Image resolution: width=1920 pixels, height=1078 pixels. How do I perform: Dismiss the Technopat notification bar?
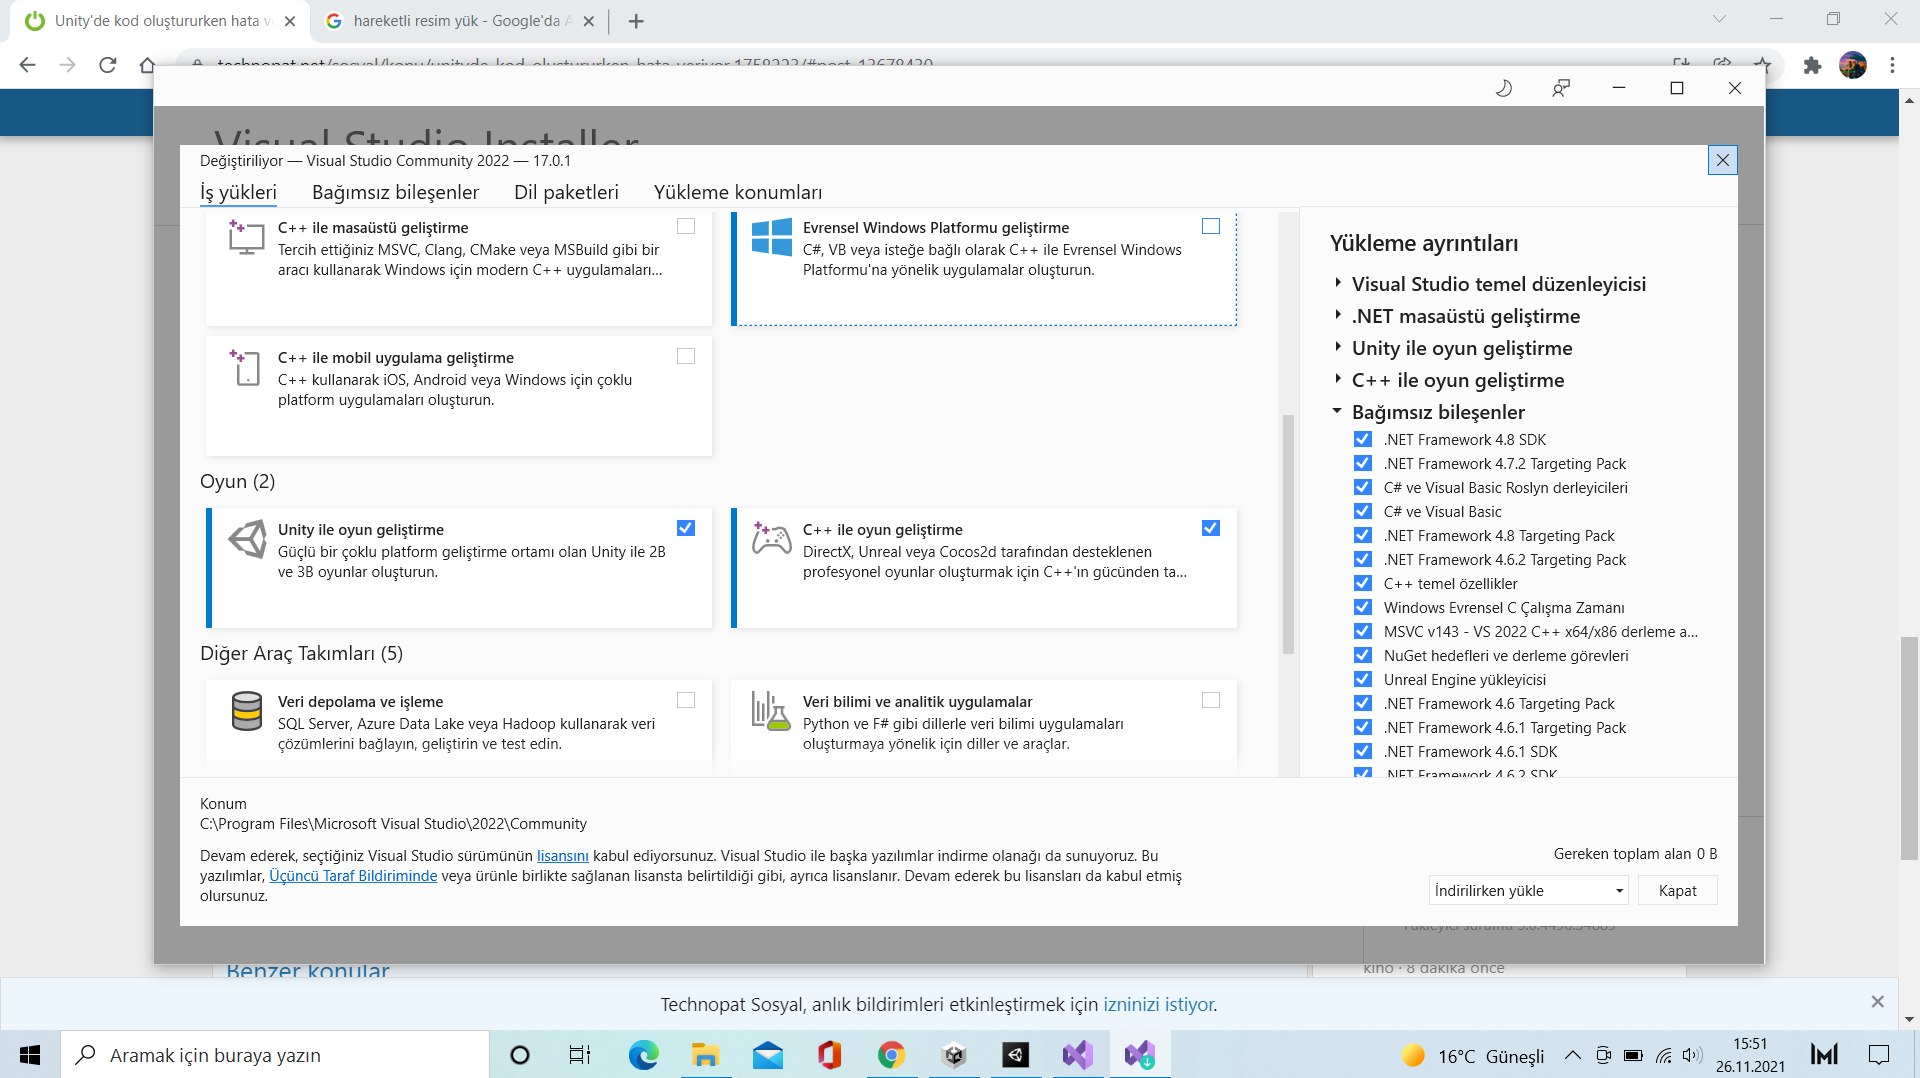(x=1877, y=1001)
